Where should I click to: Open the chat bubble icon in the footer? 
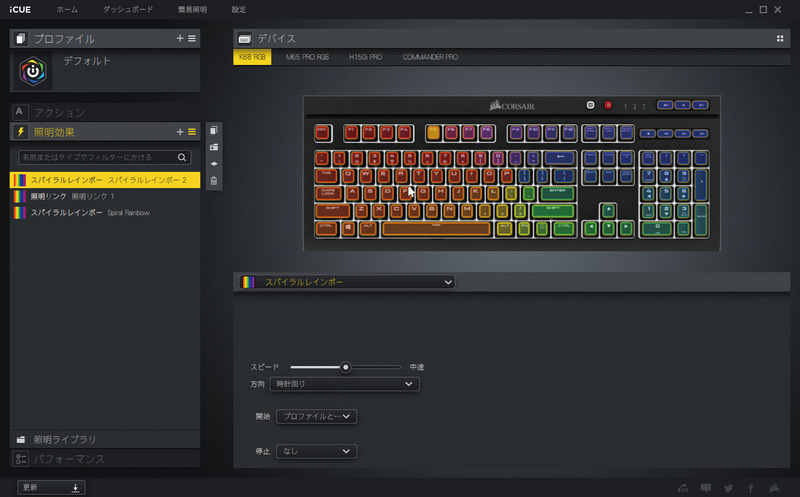706,488
